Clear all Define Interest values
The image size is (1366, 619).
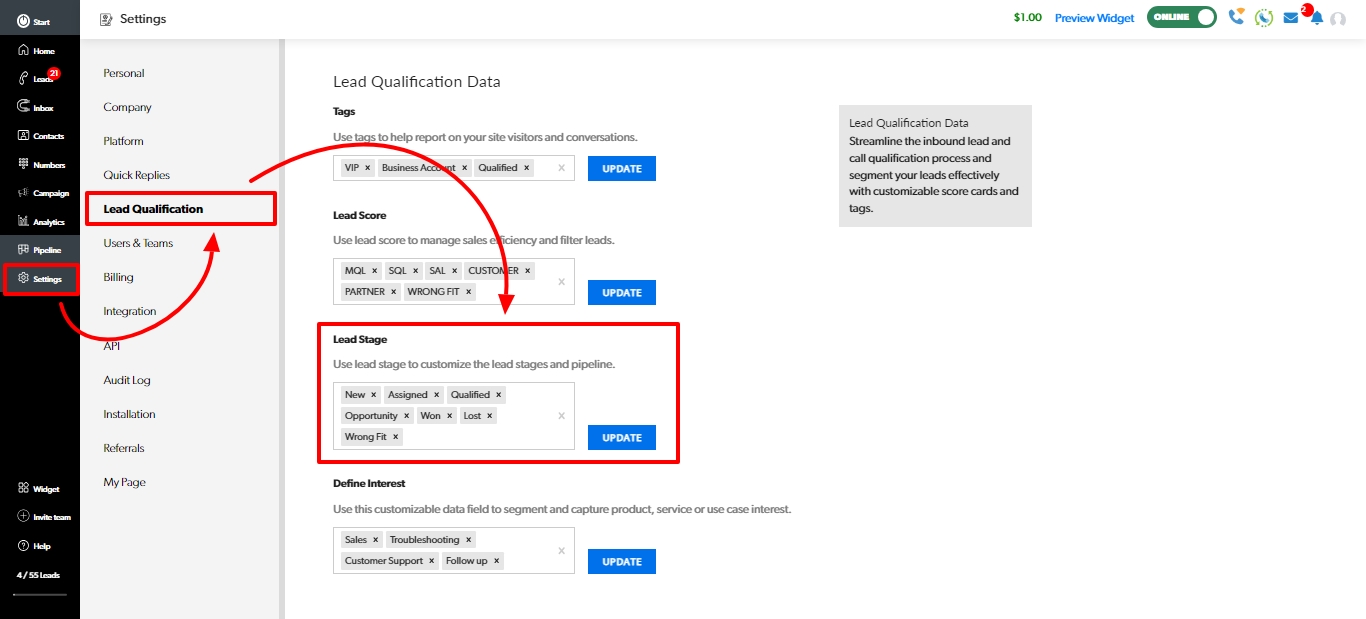(x=561, y=550)
